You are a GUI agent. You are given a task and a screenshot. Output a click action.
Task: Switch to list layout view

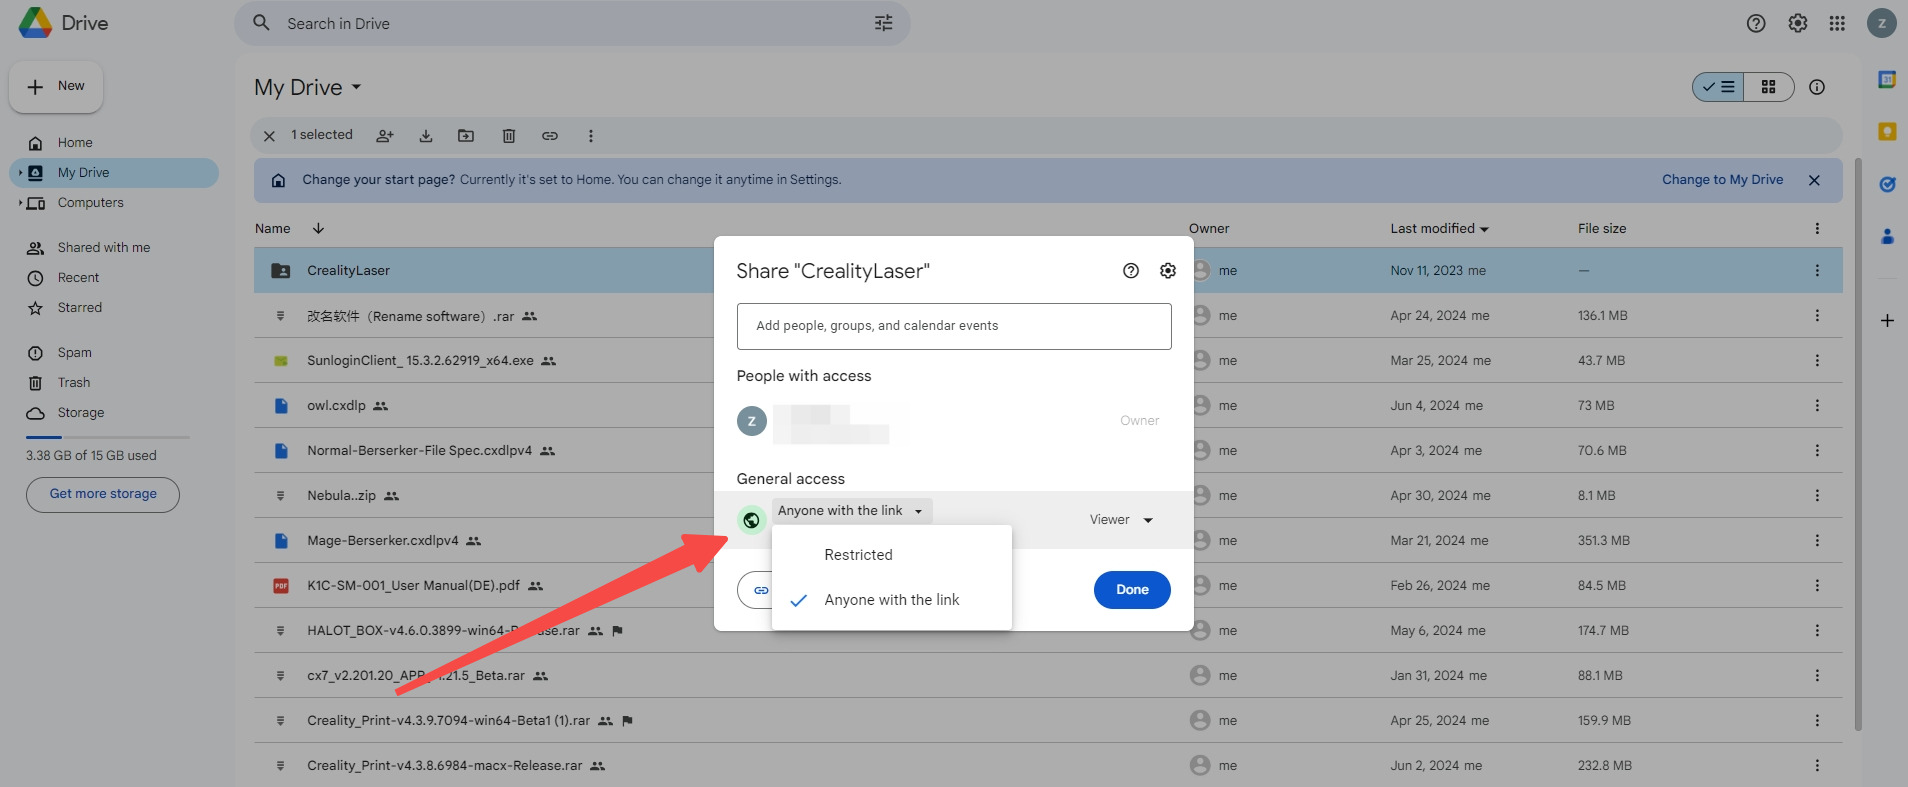(x=1718, y=87)
